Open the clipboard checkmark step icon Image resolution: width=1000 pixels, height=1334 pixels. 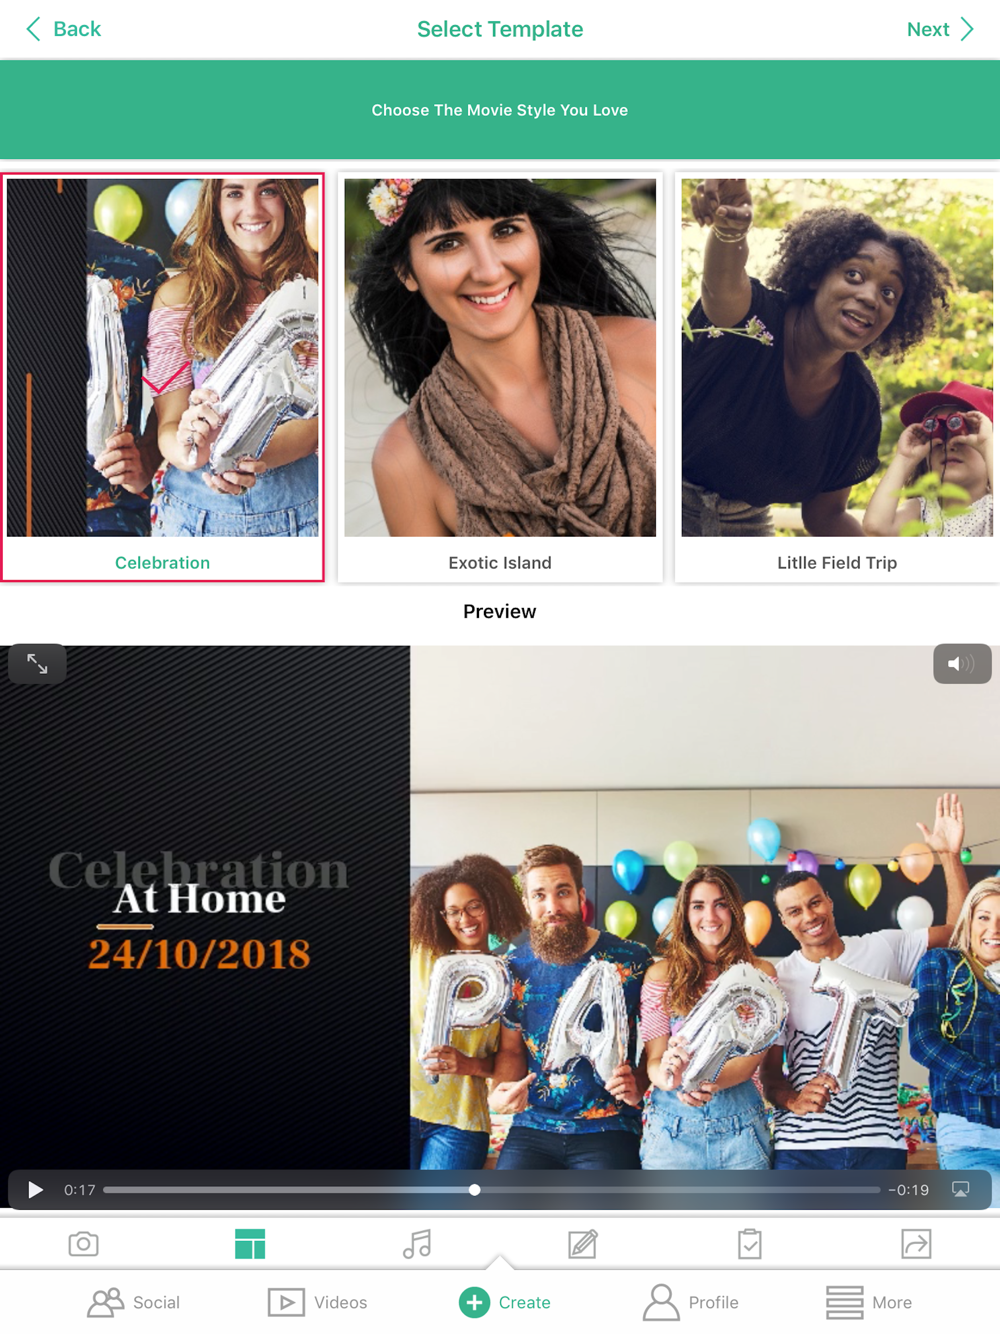(750, 1244)
